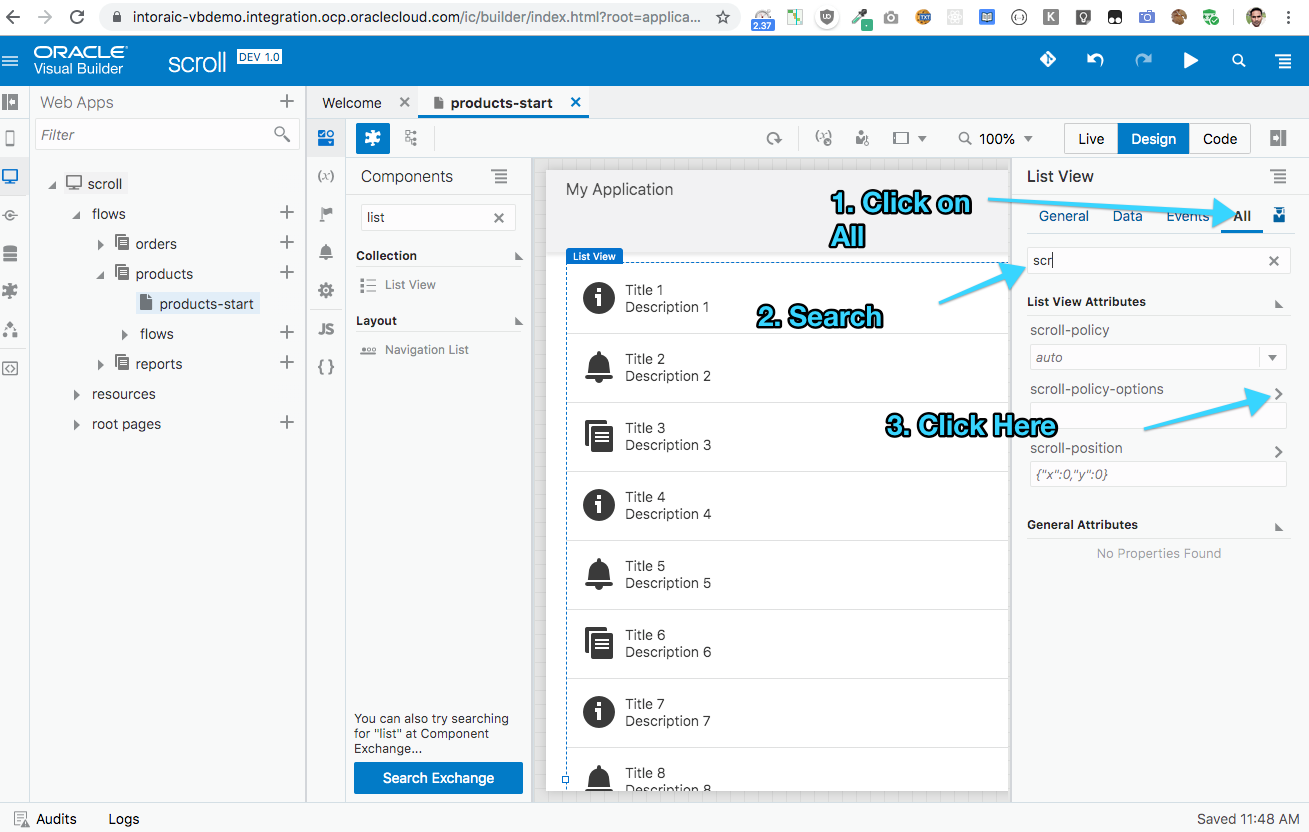Screen dimensions: 1309x832
Task: Clear the component search 'list' text
Action: tap(499, 218)
